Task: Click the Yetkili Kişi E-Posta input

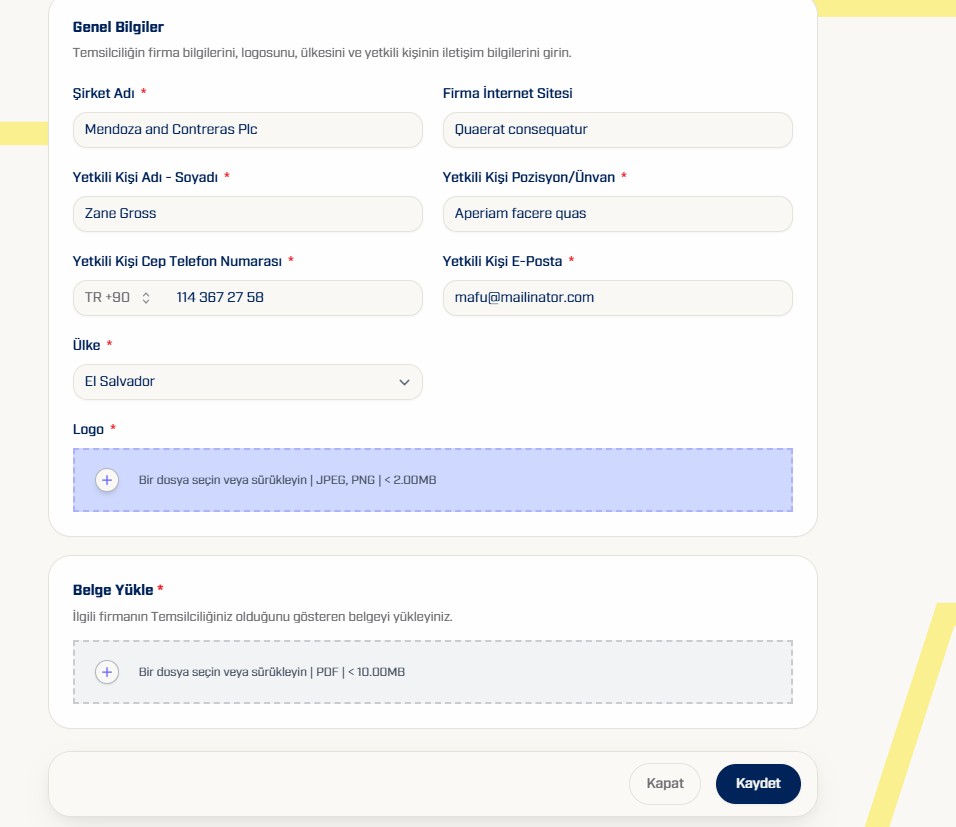Action: (x=618, y=298)
